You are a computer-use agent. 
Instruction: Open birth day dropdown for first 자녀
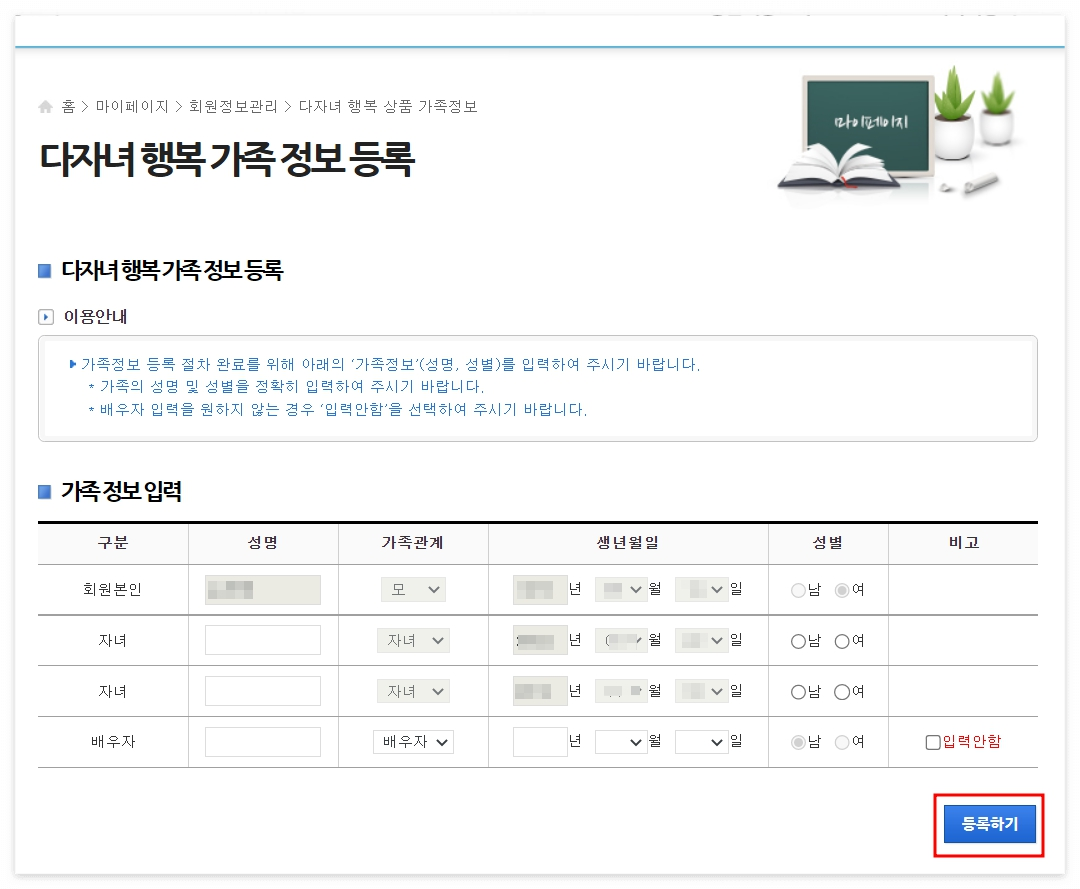coord(701,640)
